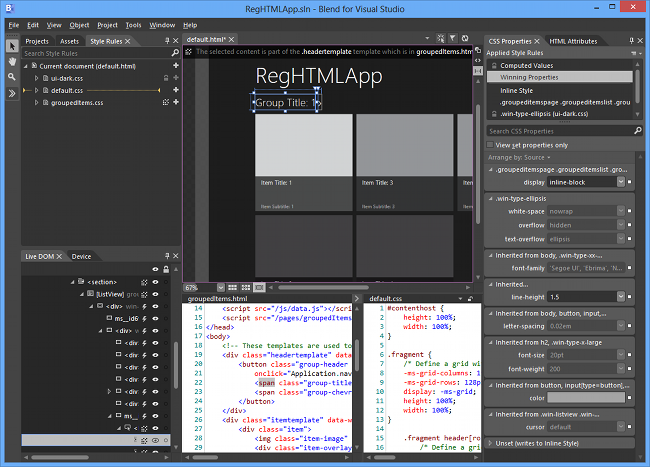Expand the groupedItems.css tree node
This screenshot has width=650, height=467.
pos(36,102)
